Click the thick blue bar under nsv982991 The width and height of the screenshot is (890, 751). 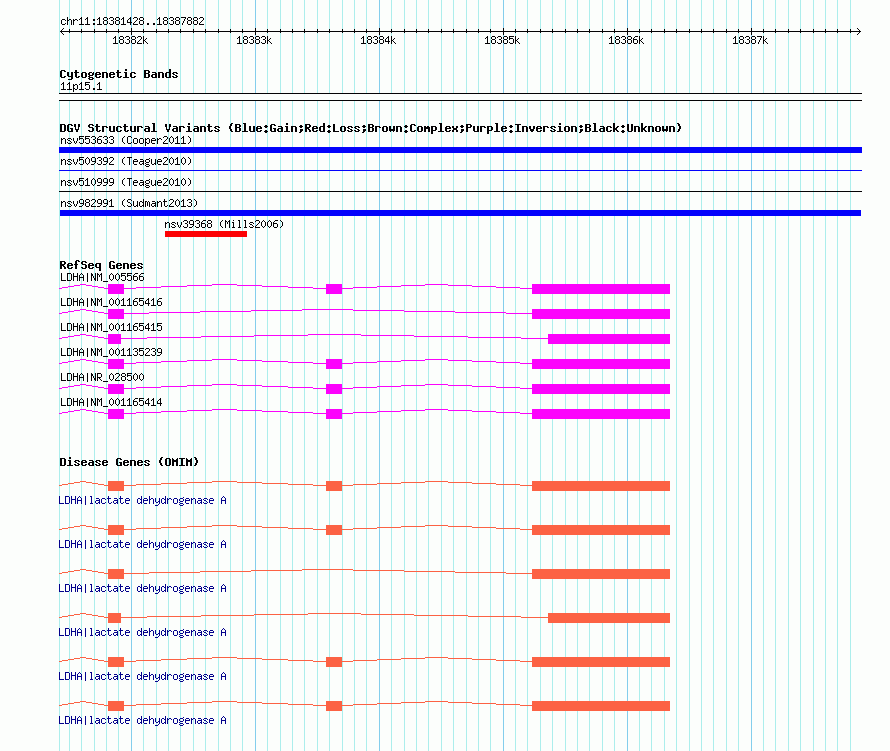point(460,213)
